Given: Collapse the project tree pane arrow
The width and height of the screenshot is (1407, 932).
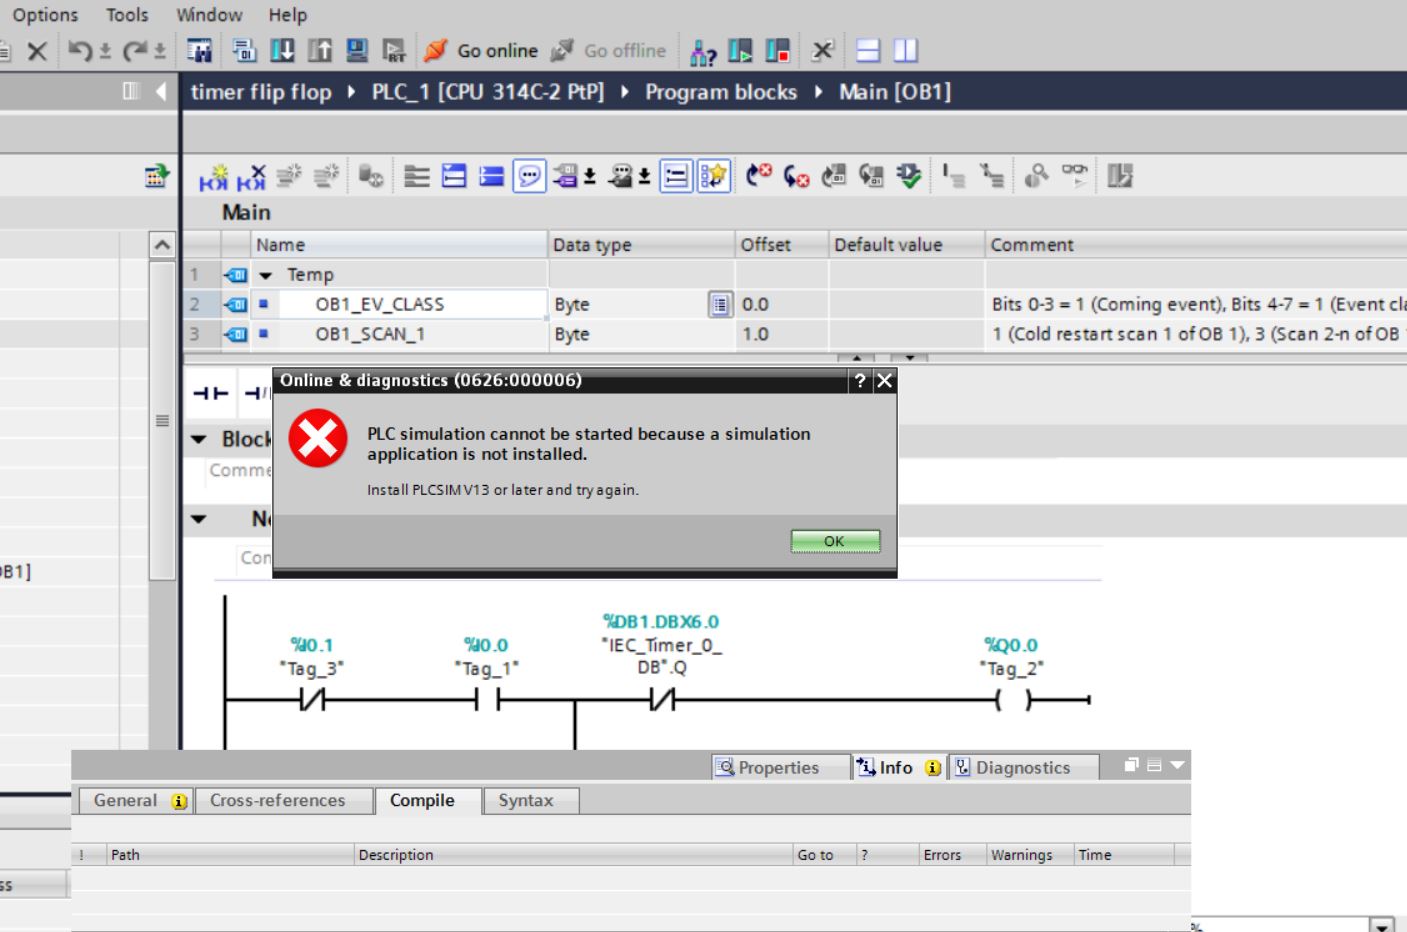Looking at the screenshot, I should tap(161, 92).
